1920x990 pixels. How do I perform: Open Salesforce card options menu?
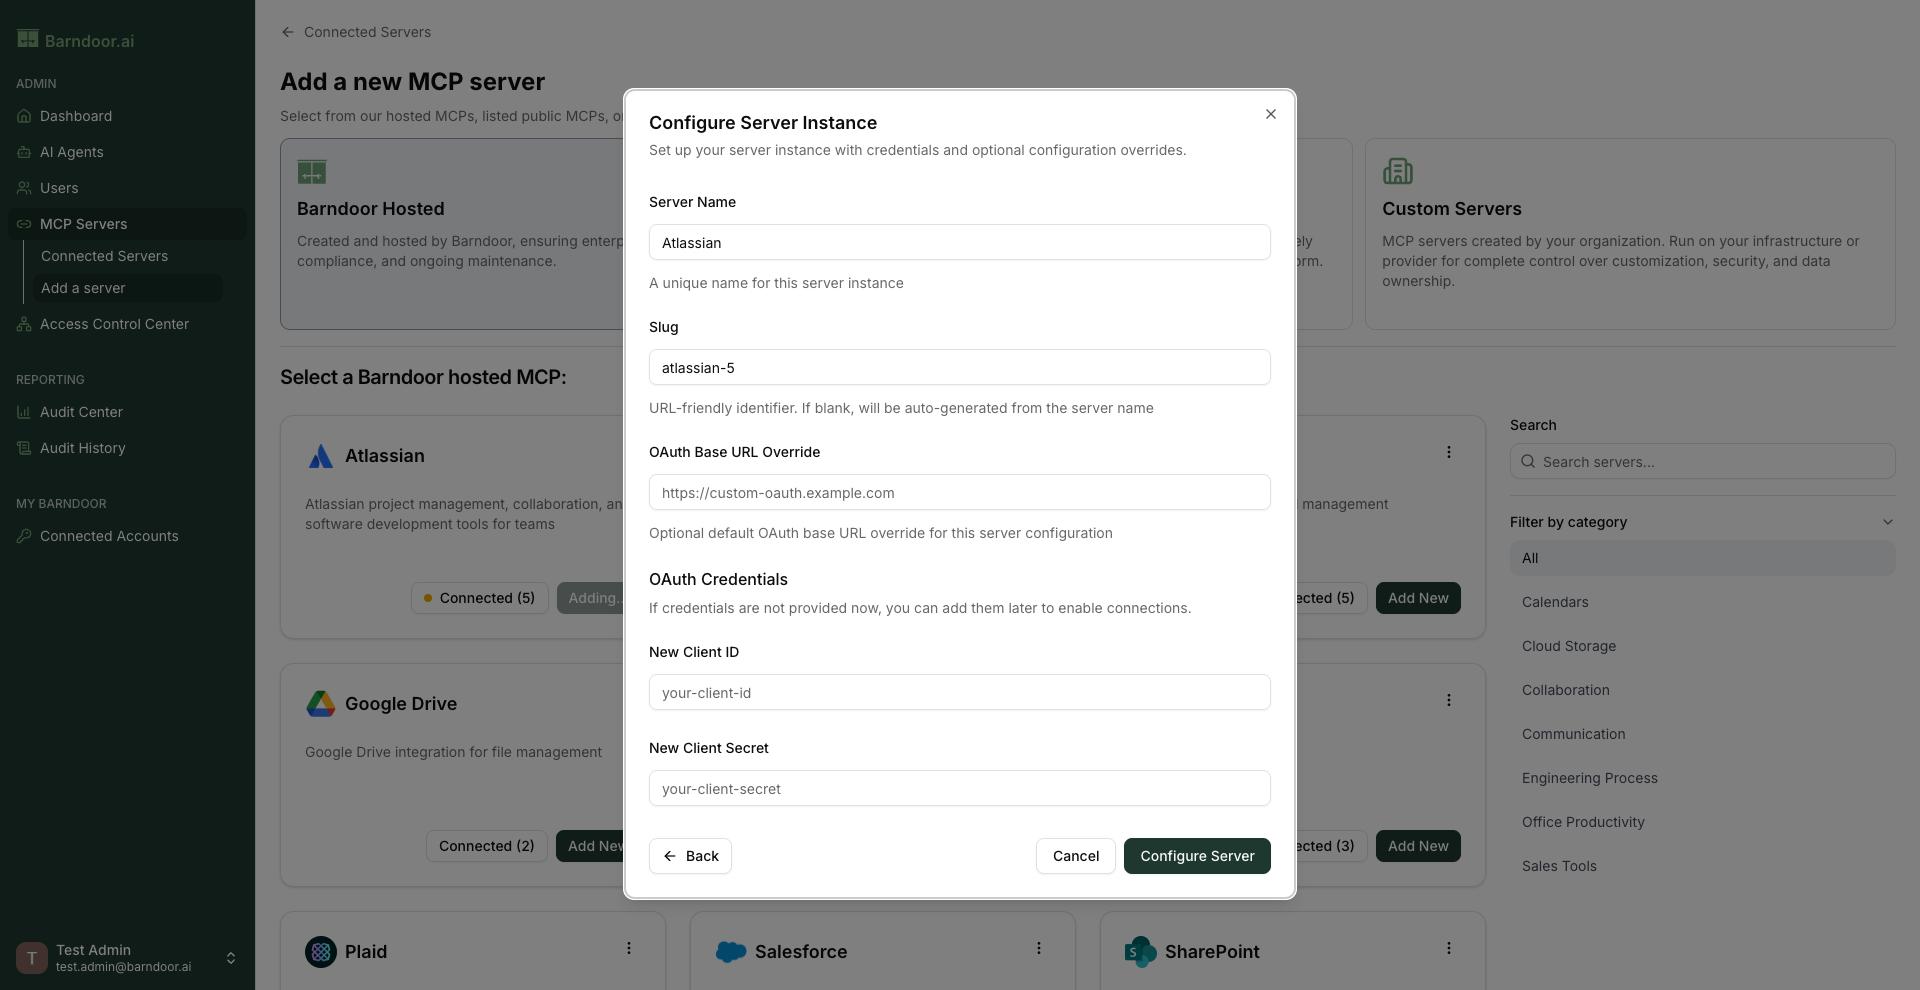tap(1039, 948)
